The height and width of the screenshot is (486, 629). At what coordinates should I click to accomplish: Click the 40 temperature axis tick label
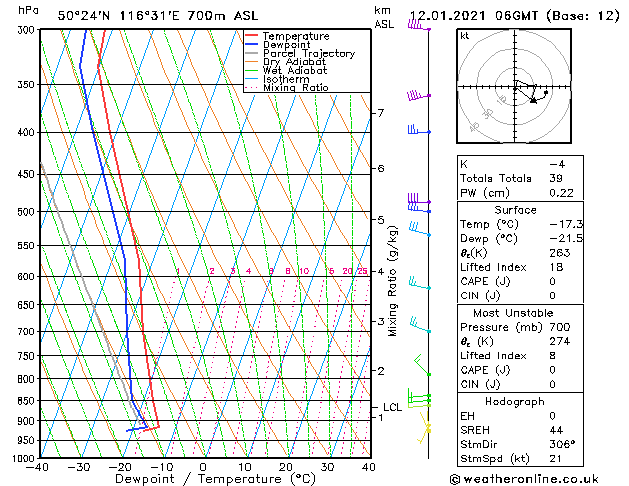pos(369,467)
